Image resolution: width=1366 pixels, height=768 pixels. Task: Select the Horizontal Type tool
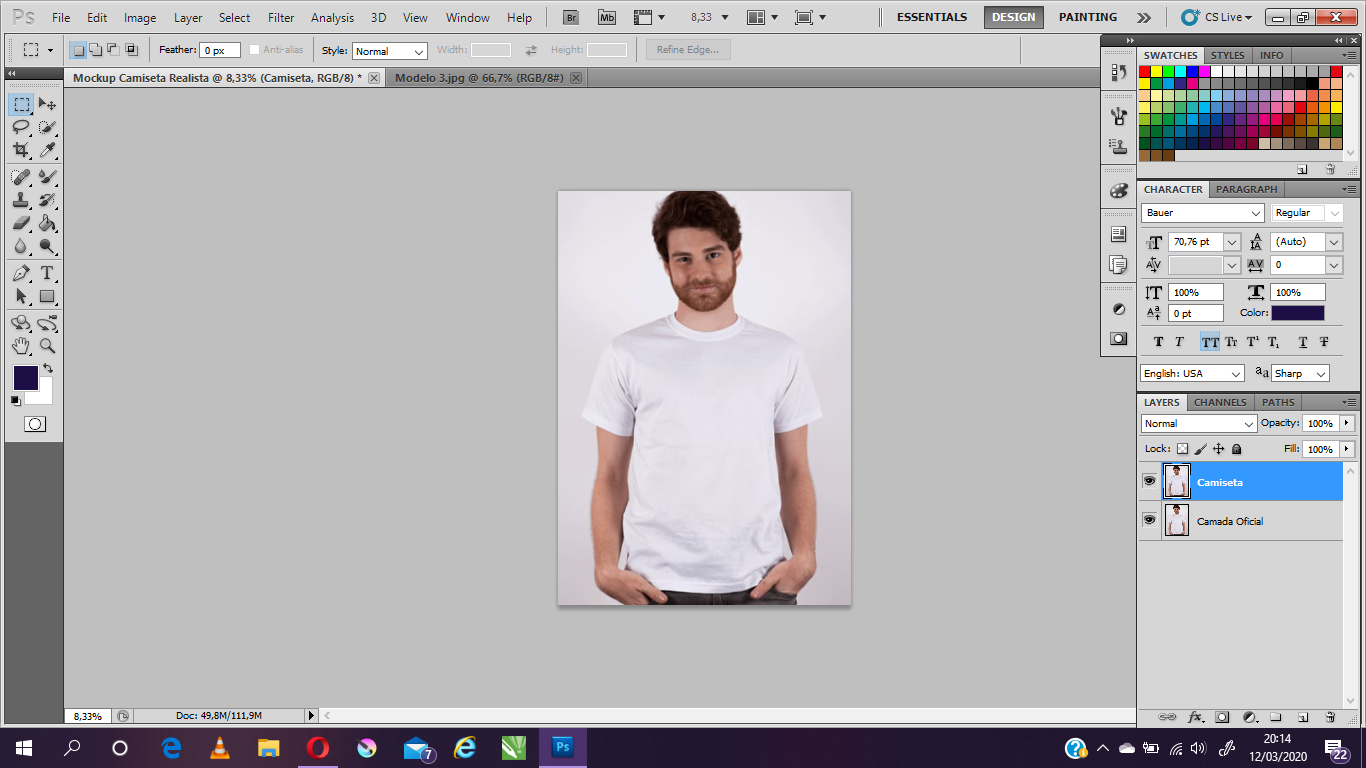pyautogui.click(x=47, y=273)
